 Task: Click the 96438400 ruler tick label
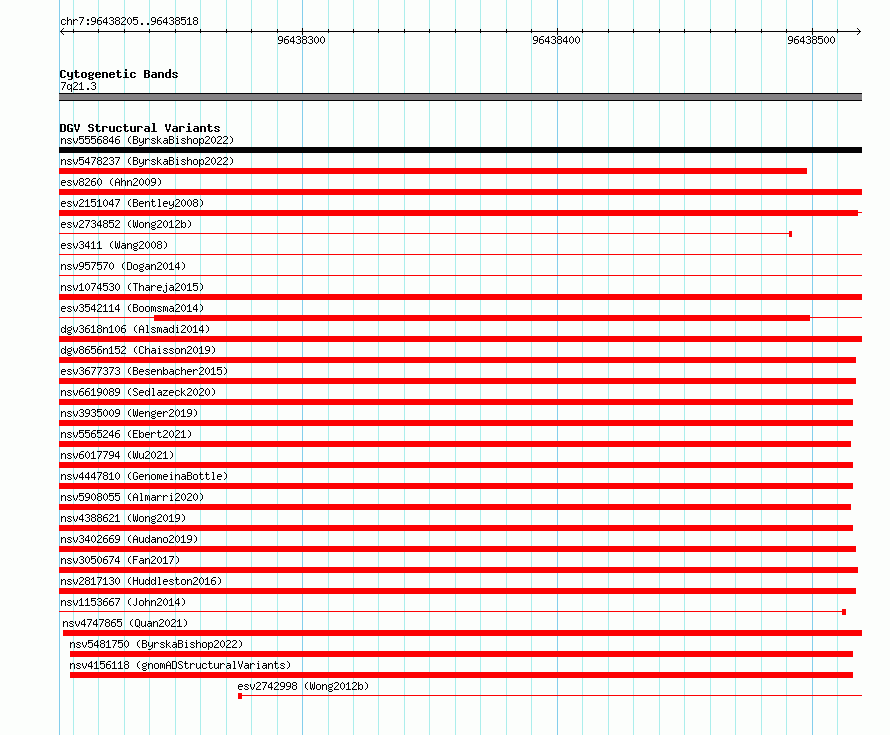pos(556,40)
